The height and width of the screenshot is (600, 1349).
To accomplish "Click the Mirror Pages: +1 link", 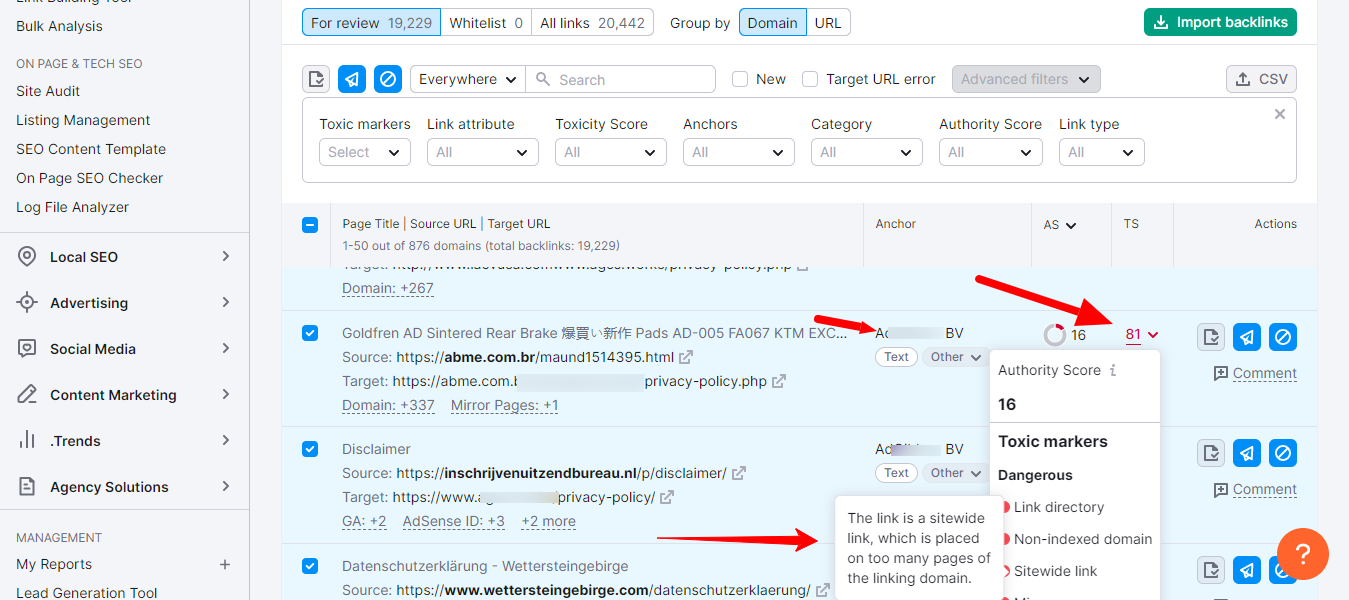I will tap(505, 405).
